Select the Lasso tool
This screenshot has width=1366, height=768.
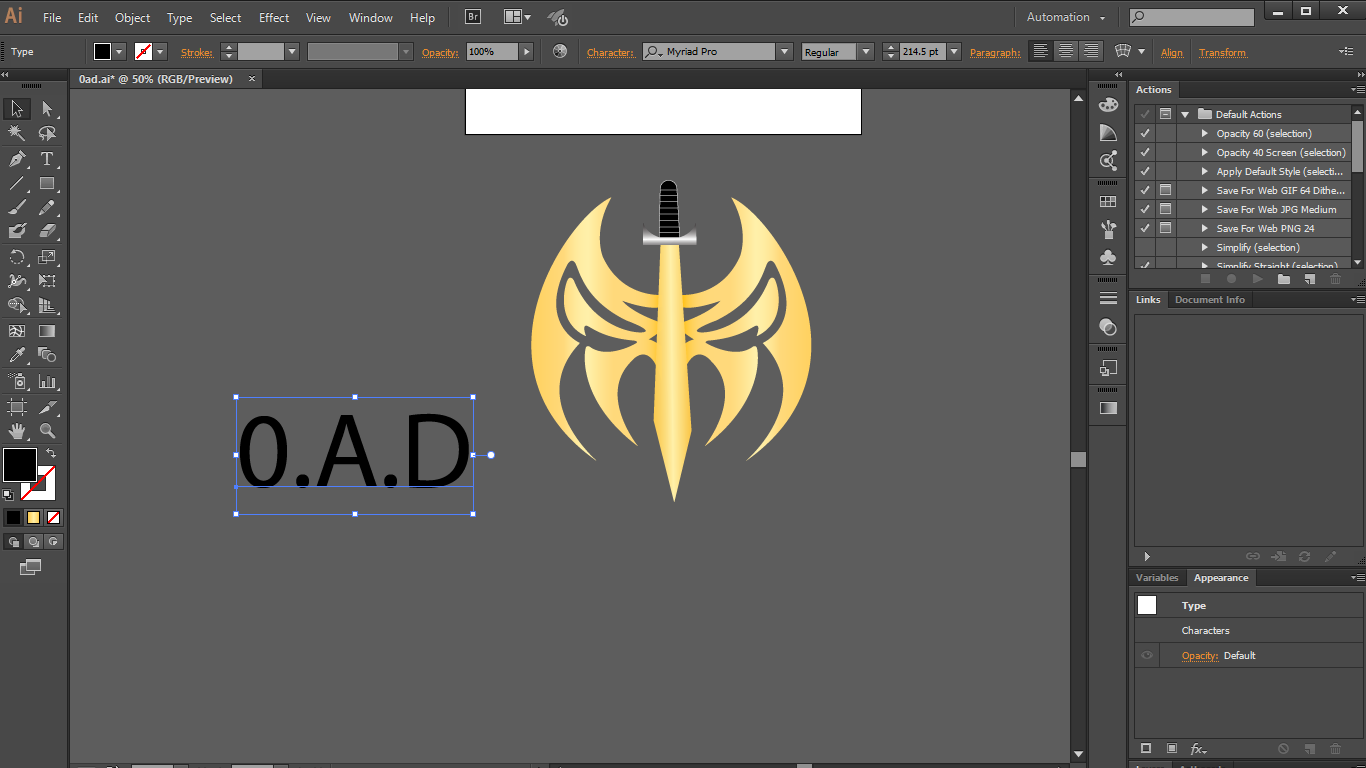point(47,134)
